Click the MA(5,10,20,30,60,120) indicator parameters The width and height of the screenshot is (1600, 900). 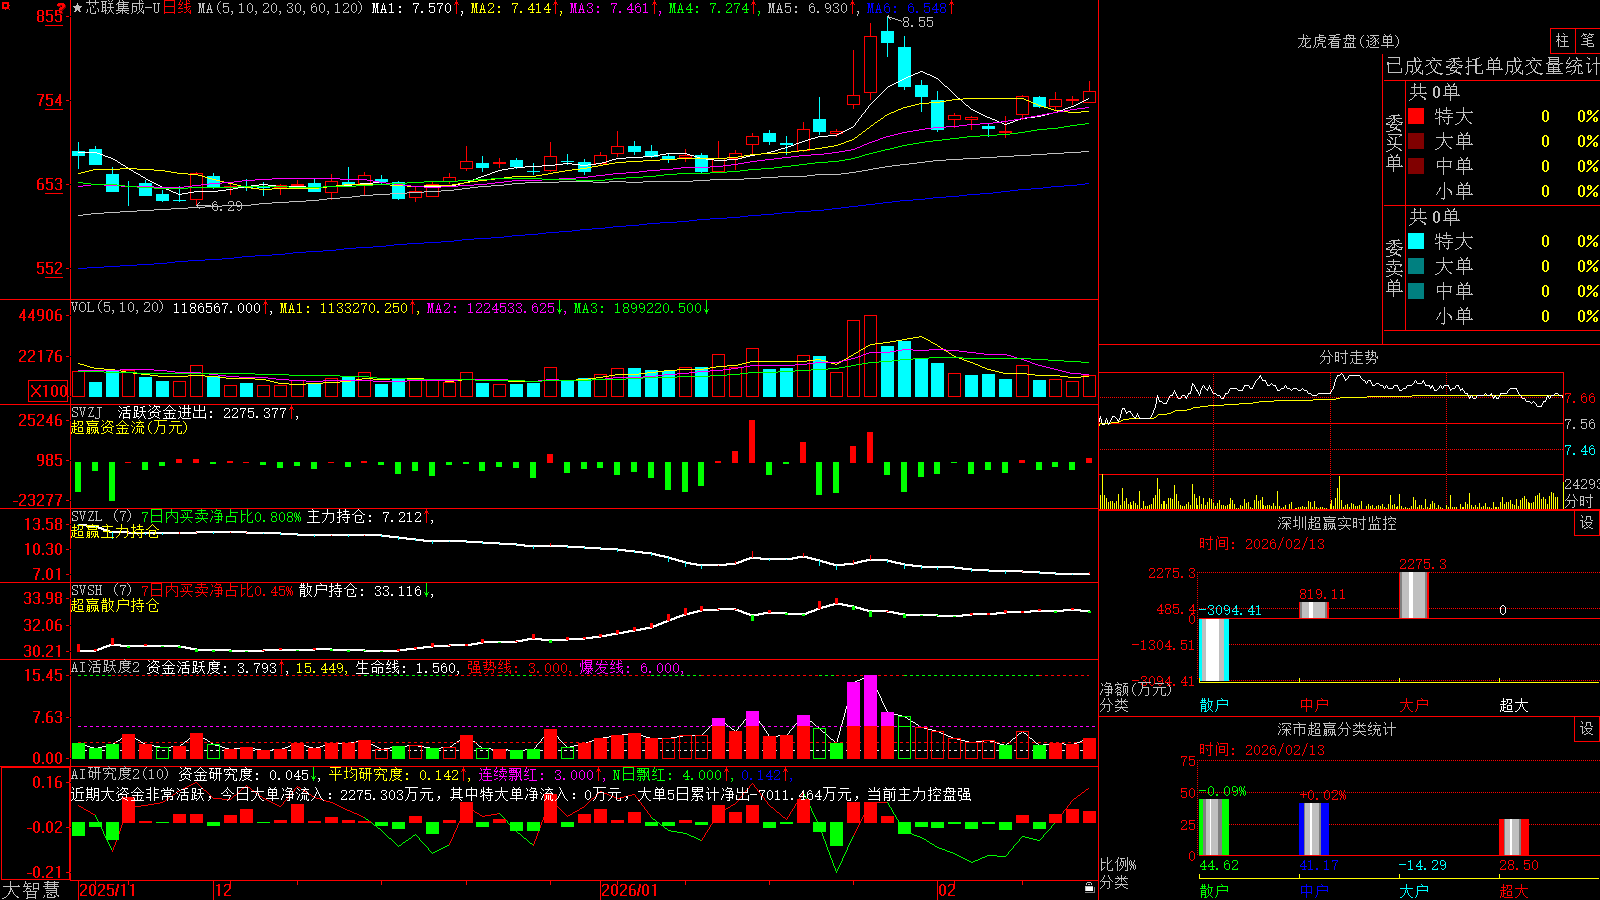pos(280,8)
